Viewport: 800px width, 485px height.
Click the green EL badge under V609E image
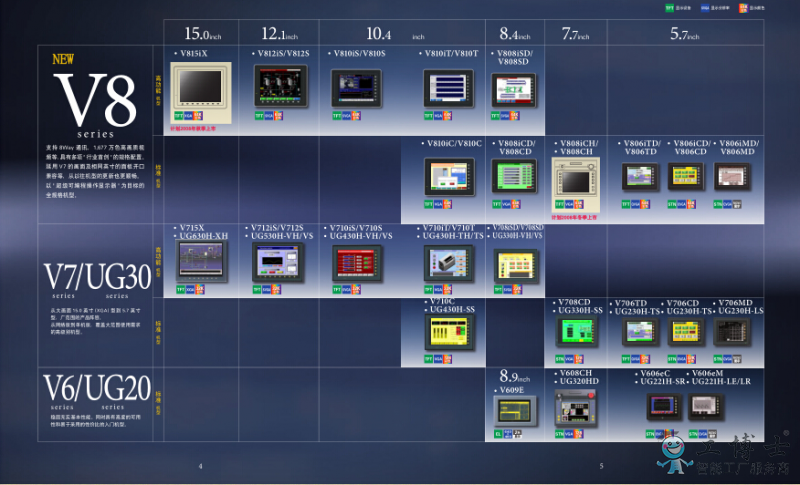pyautogui.click(x=498, y=434)
